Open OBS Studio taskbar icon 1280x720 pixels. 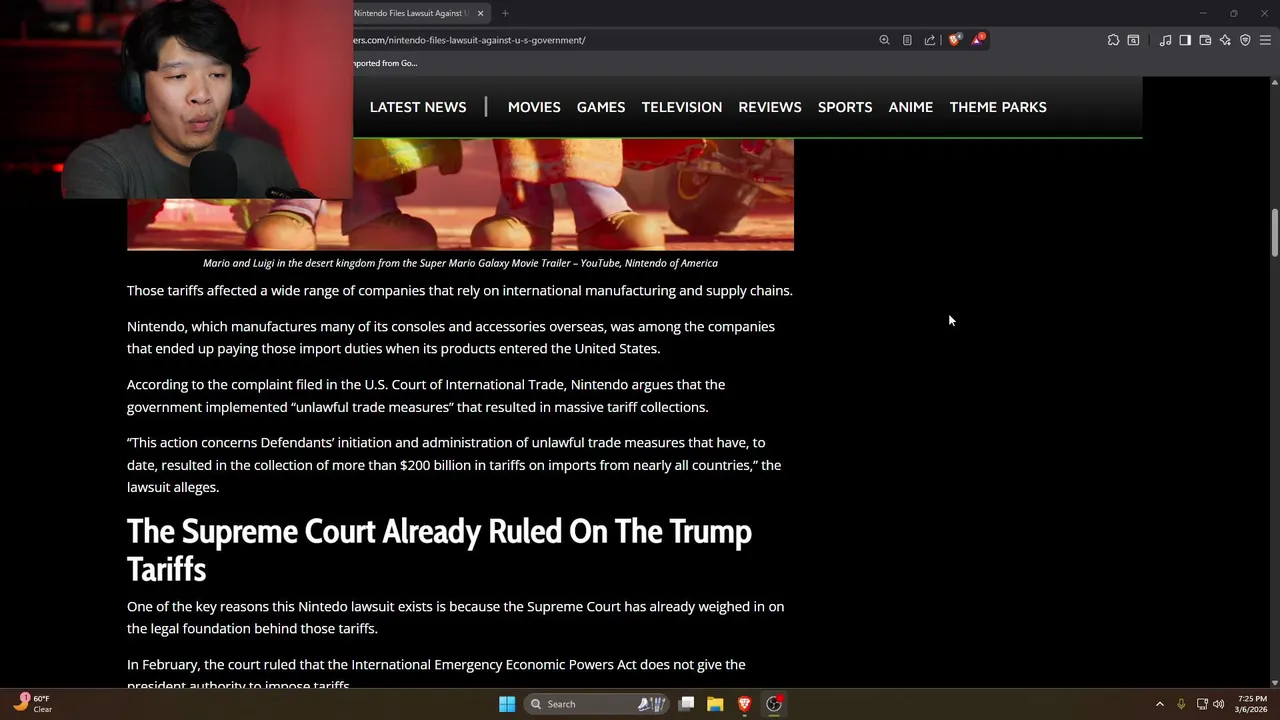click(774, 704)
